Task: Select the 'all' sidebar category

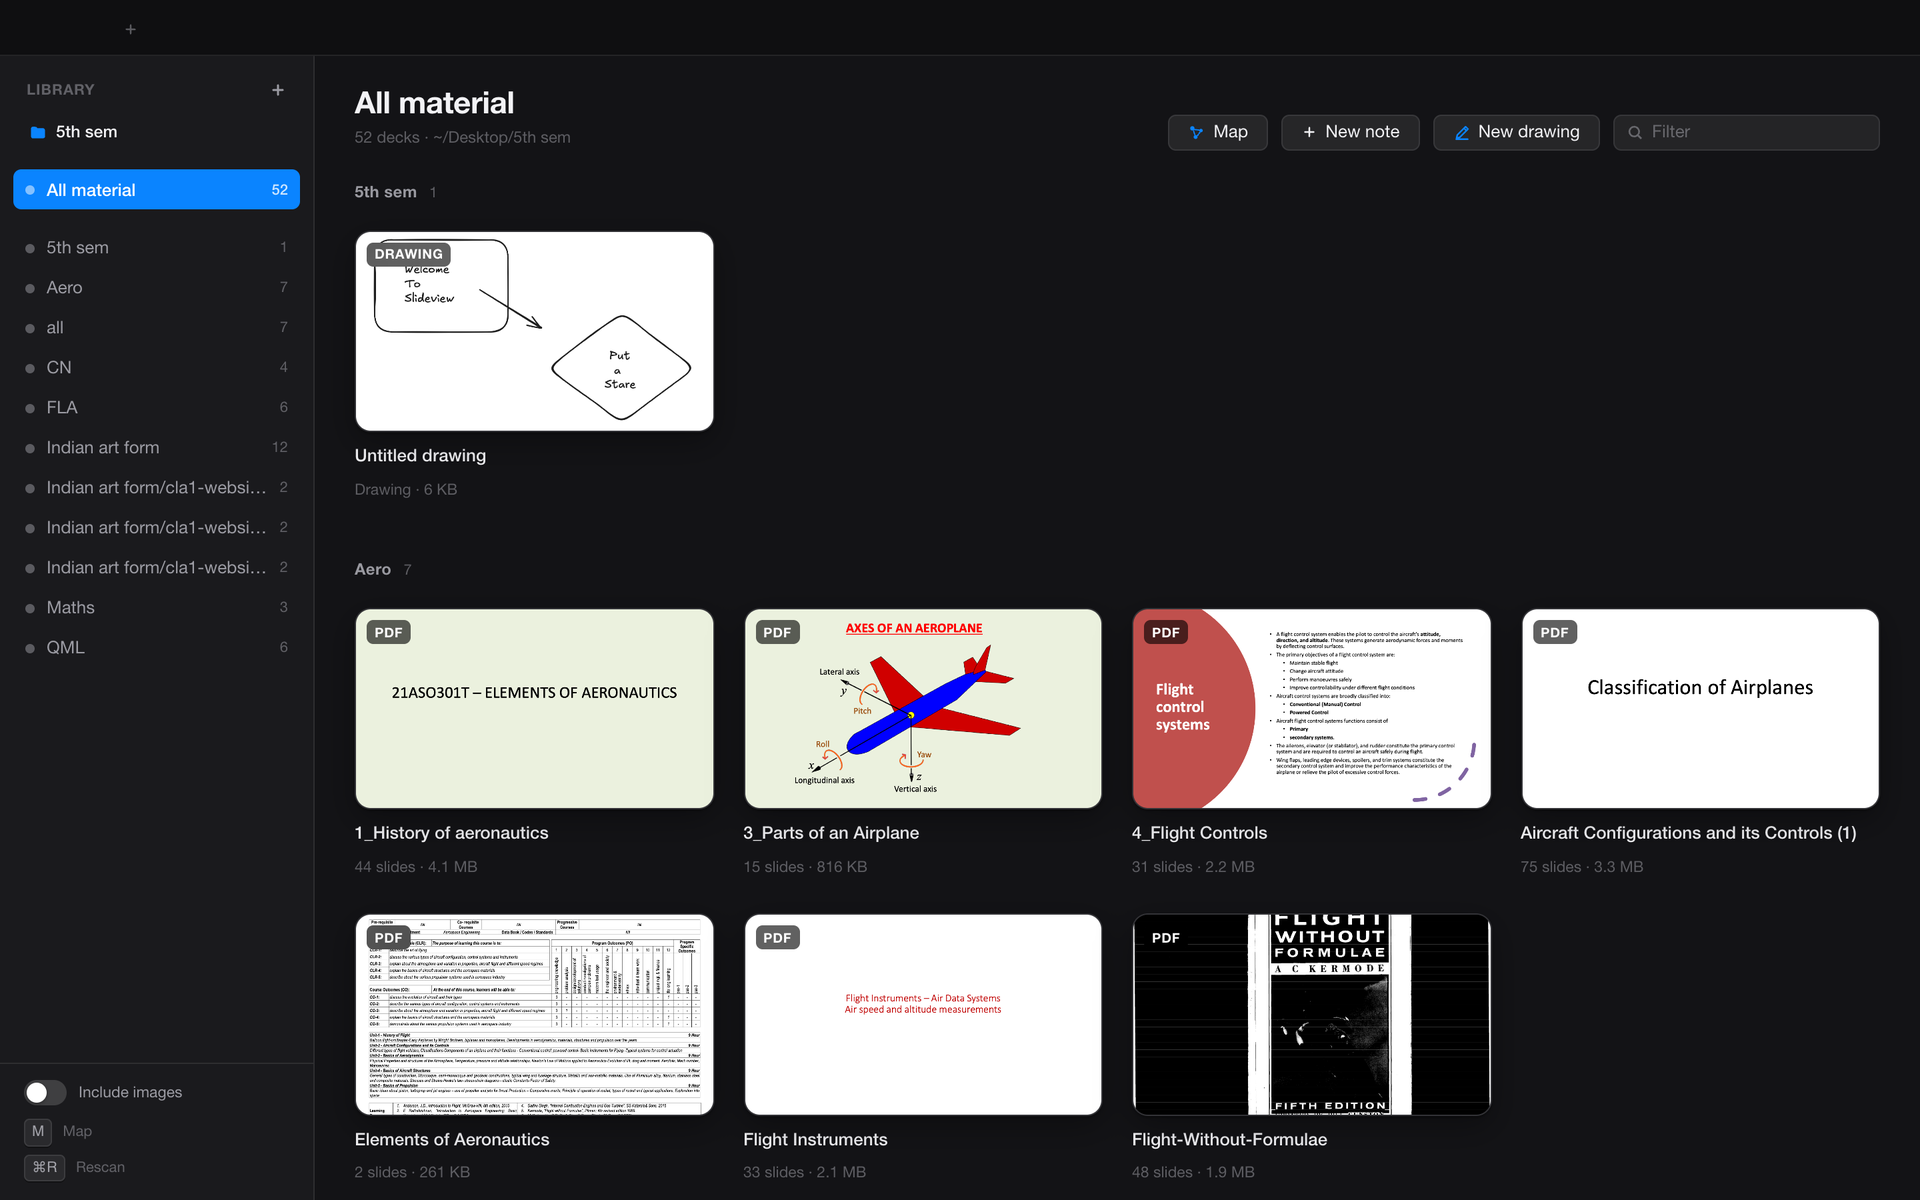Action: 156,327
